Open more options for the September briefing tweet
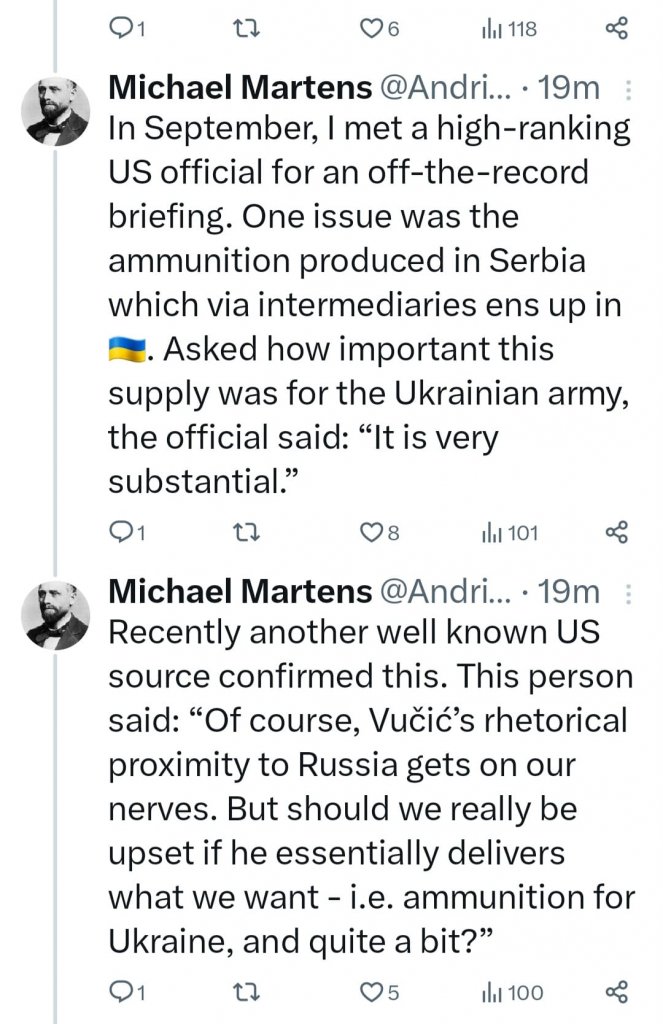Screen dimensions: 663x1024 (628, 90)
